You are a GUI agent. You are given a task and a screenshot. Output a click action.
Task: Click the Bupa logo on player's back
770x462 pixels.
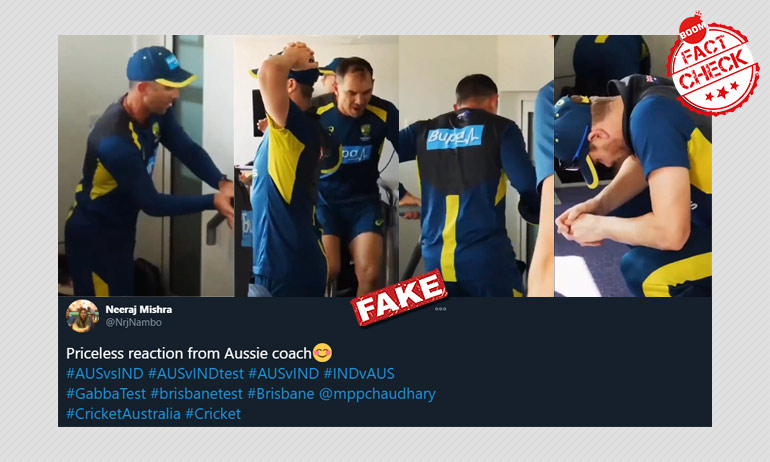pyautogui.click(x=455, y=138)
